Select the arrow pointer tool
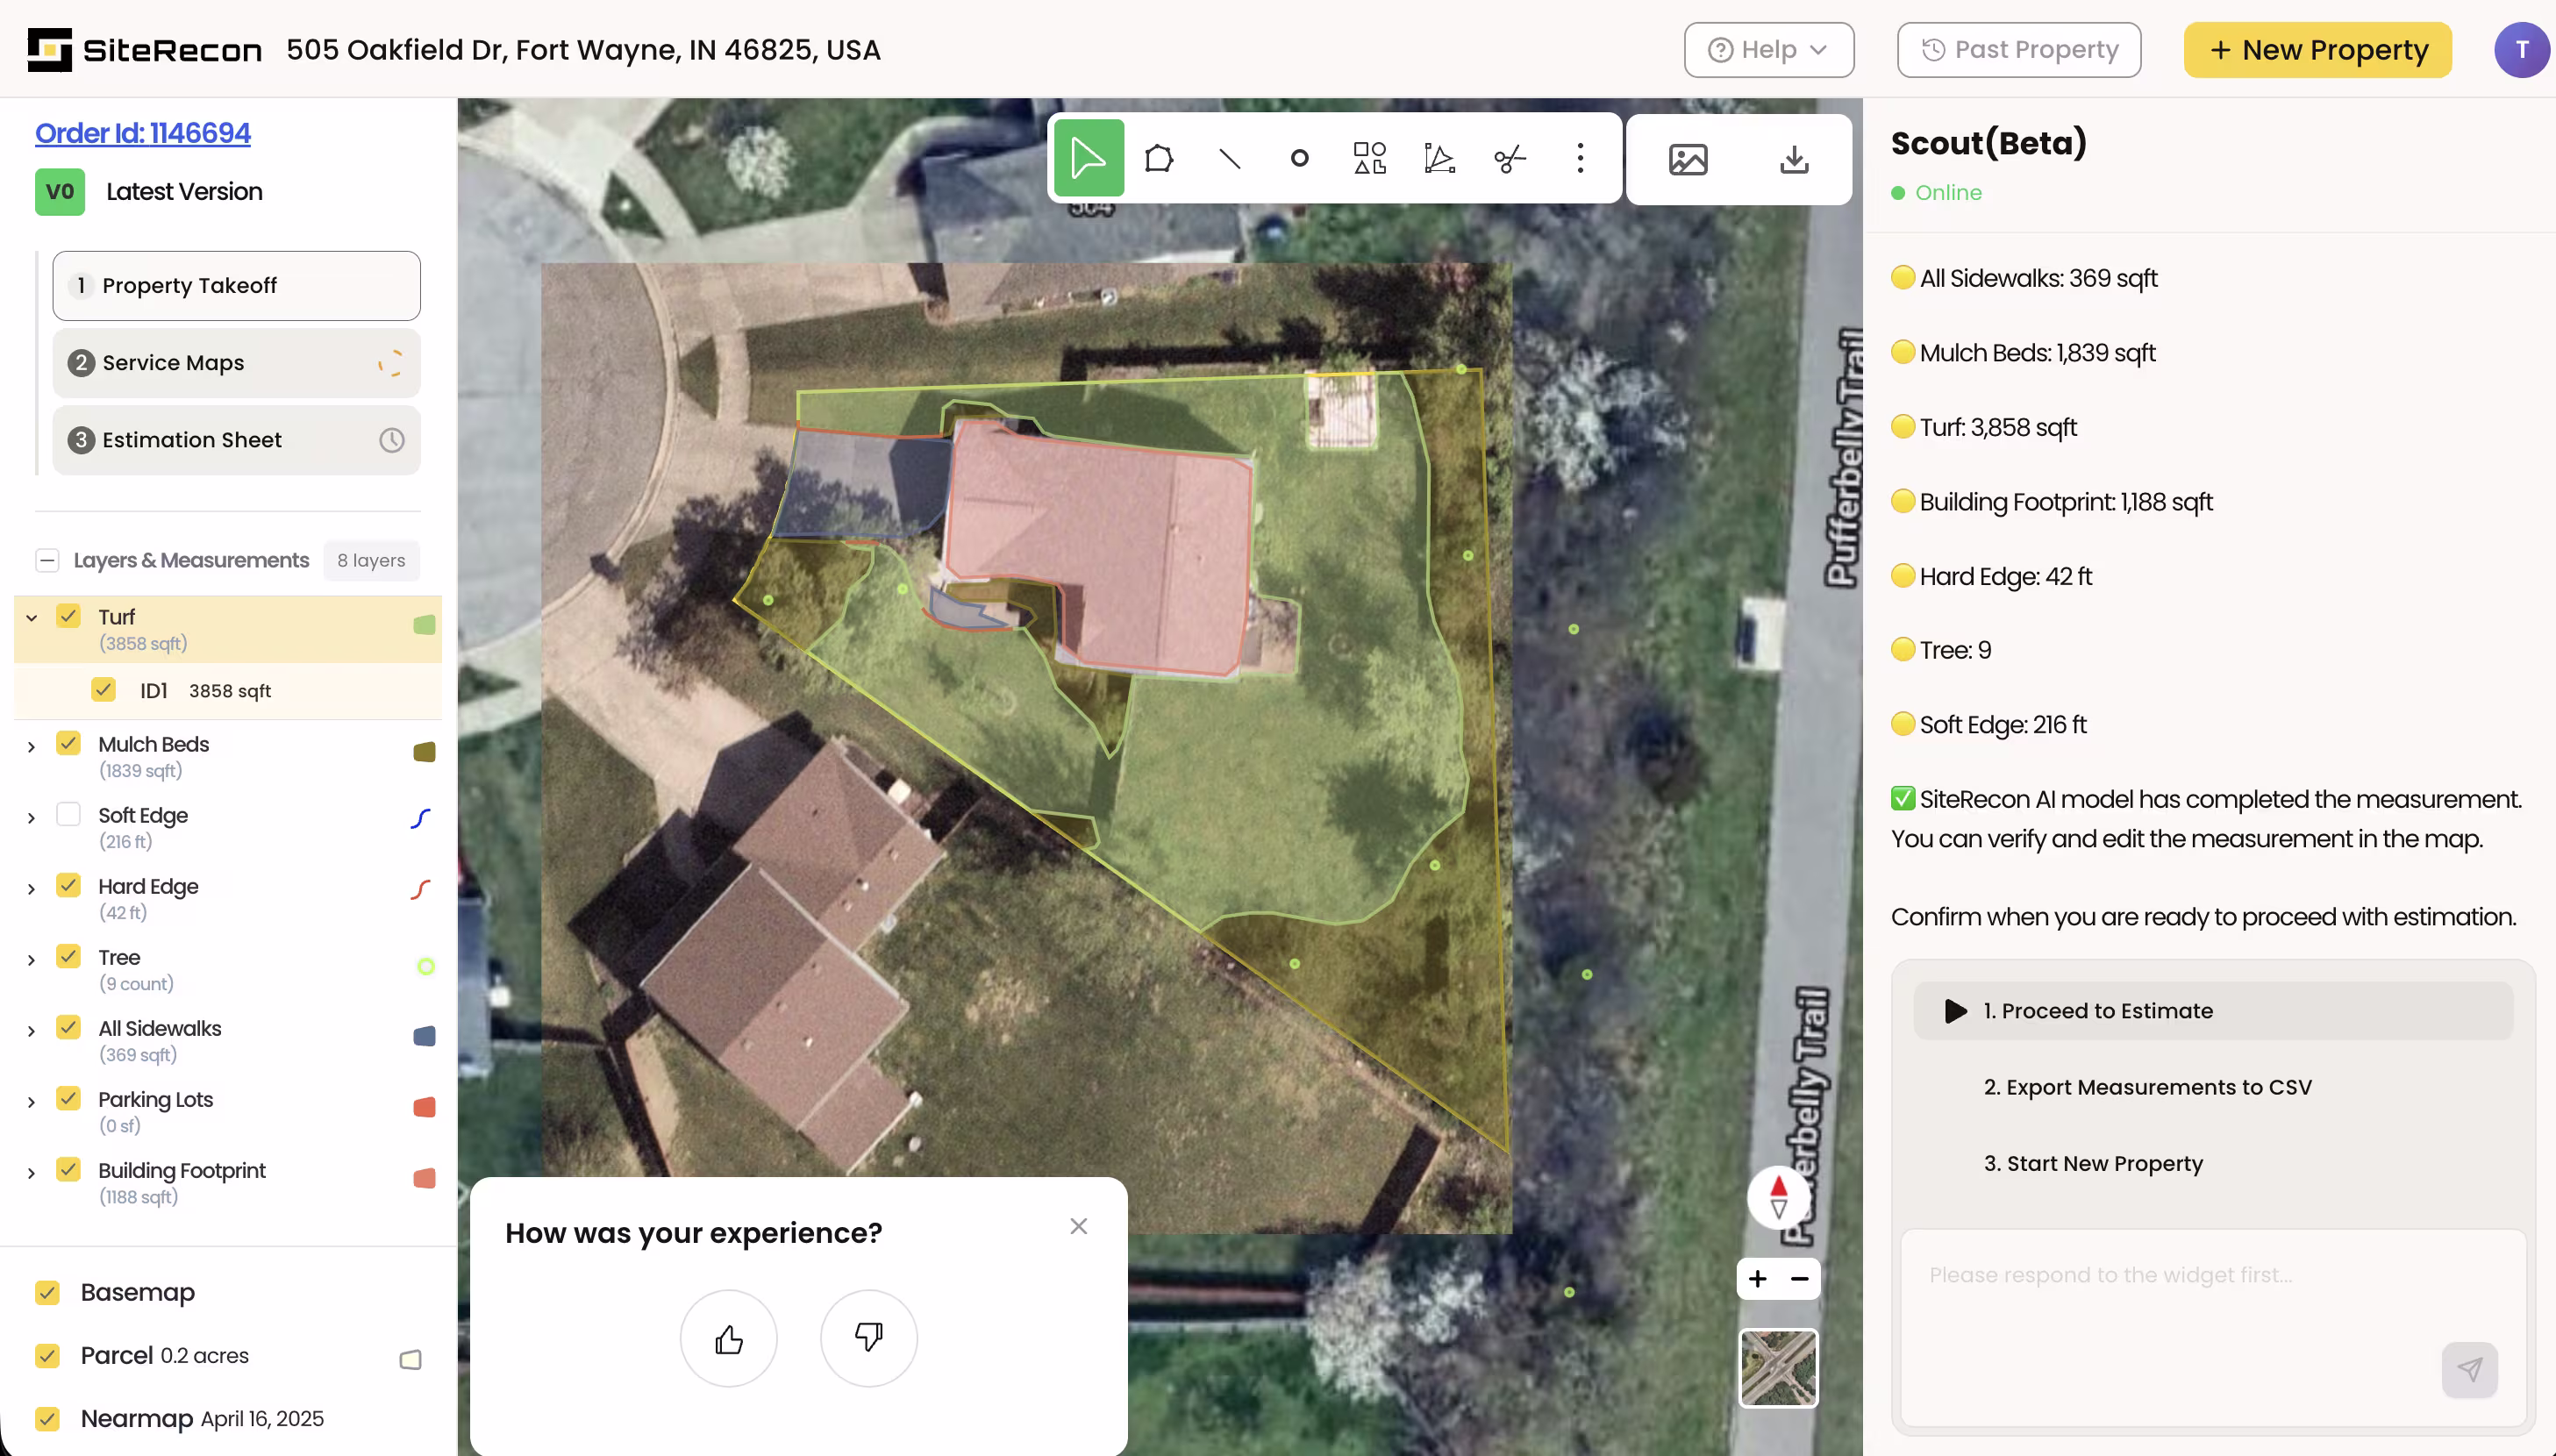 (x=1088, y=158)
